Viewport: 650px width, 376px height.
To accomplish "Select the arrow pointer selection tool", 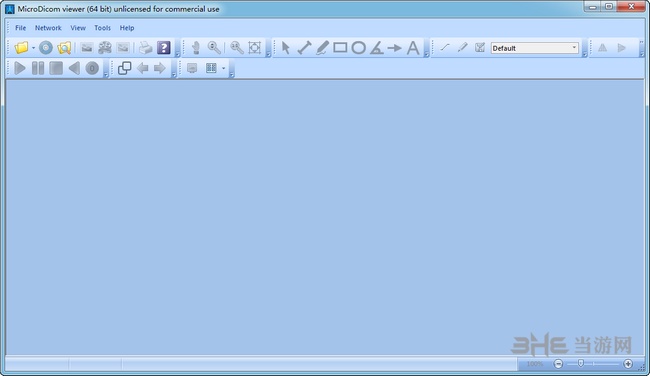I will pos(286,48).
